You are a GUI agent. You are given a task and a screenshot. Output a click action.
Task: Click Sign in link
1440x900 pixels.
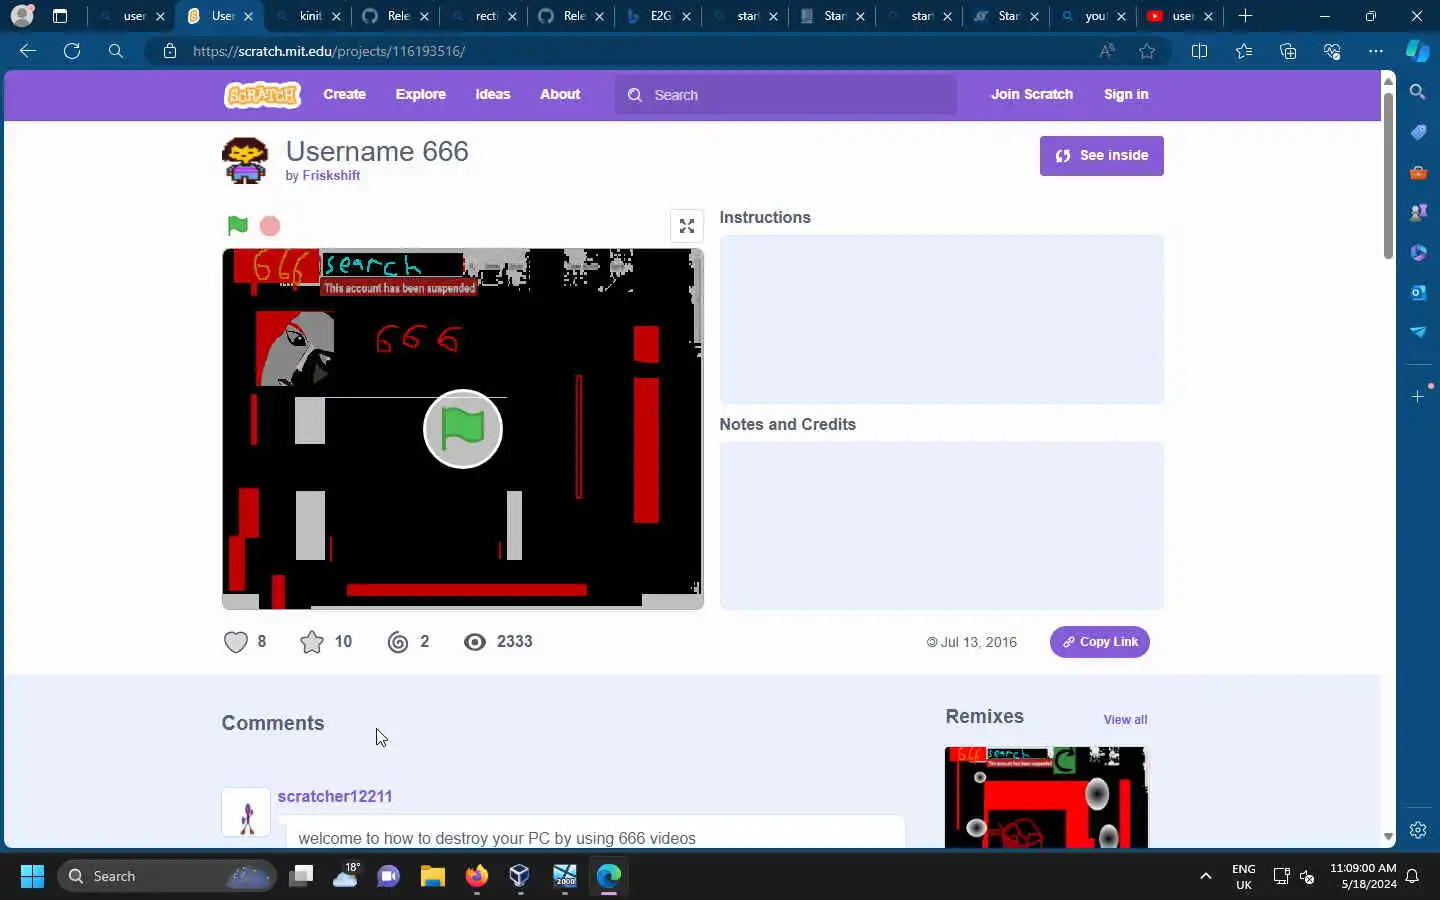[1126, 95]
